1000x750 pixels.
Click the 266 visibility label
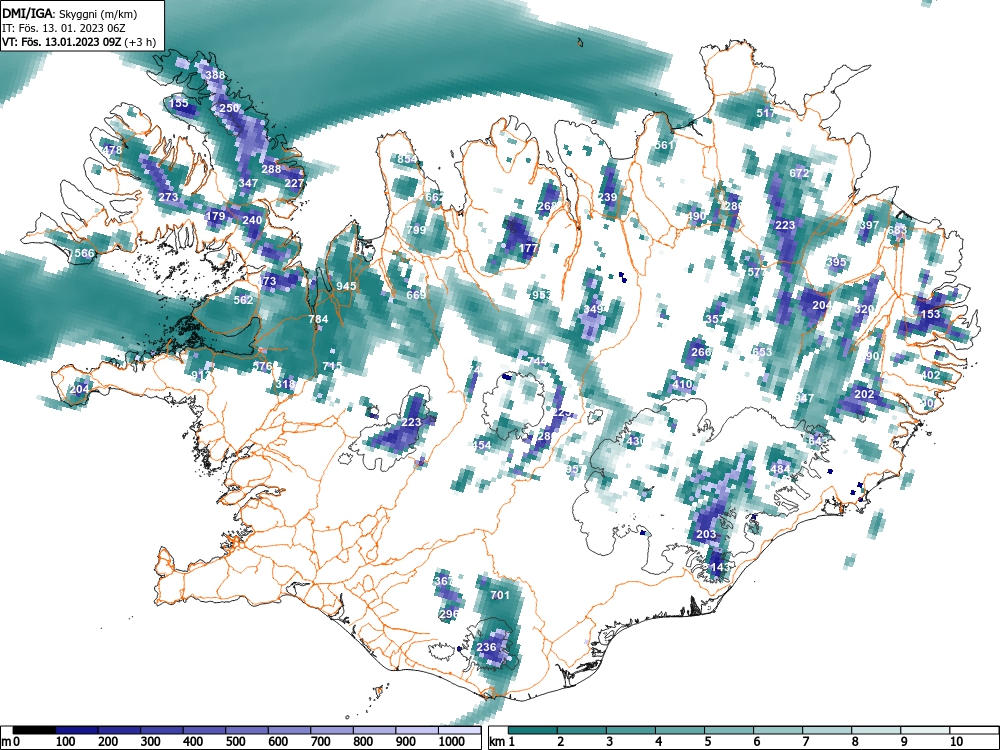[700, 352]
